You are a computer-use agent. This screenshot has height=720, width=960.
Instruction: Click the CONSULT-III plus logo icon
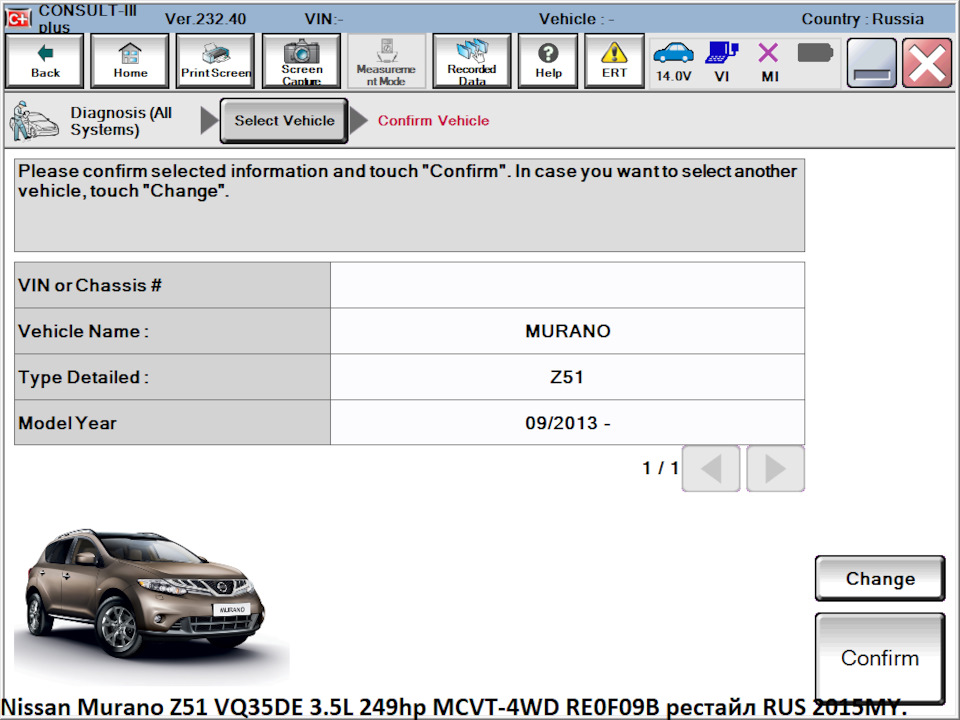(17, 16)
